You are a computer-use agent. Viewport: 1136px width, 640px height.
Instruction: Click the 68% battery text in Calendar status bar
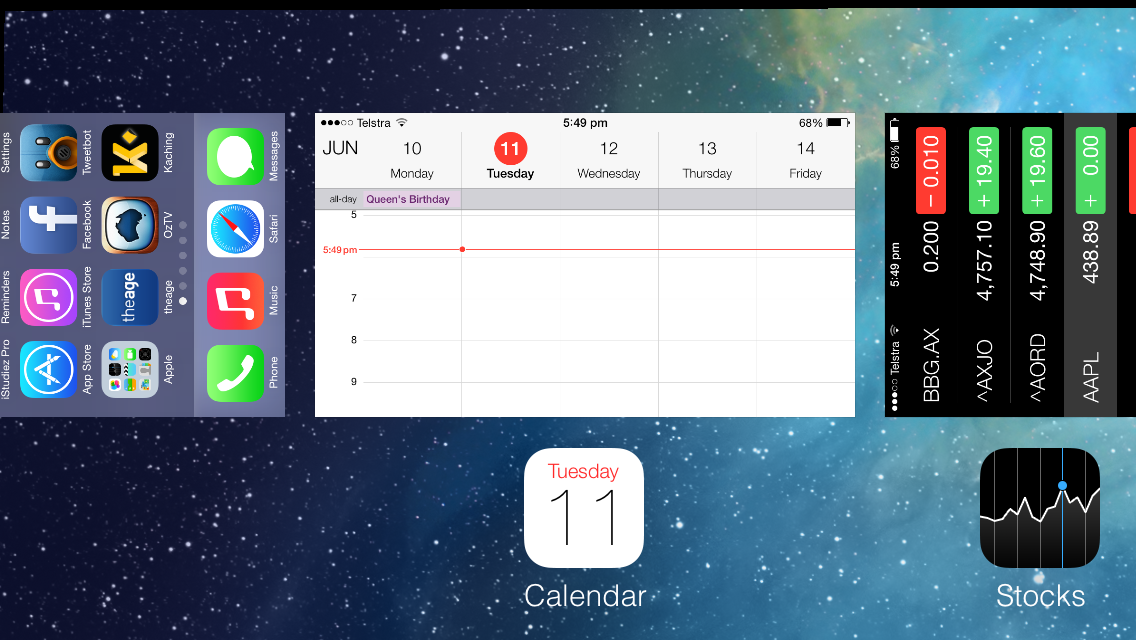tap(811, 123)
